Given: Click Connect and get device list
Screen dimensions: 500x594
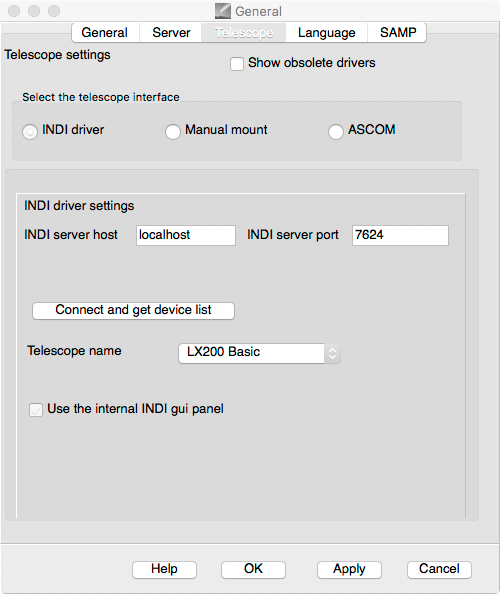Looking at the screenshot, I should (x=133, y=310).
